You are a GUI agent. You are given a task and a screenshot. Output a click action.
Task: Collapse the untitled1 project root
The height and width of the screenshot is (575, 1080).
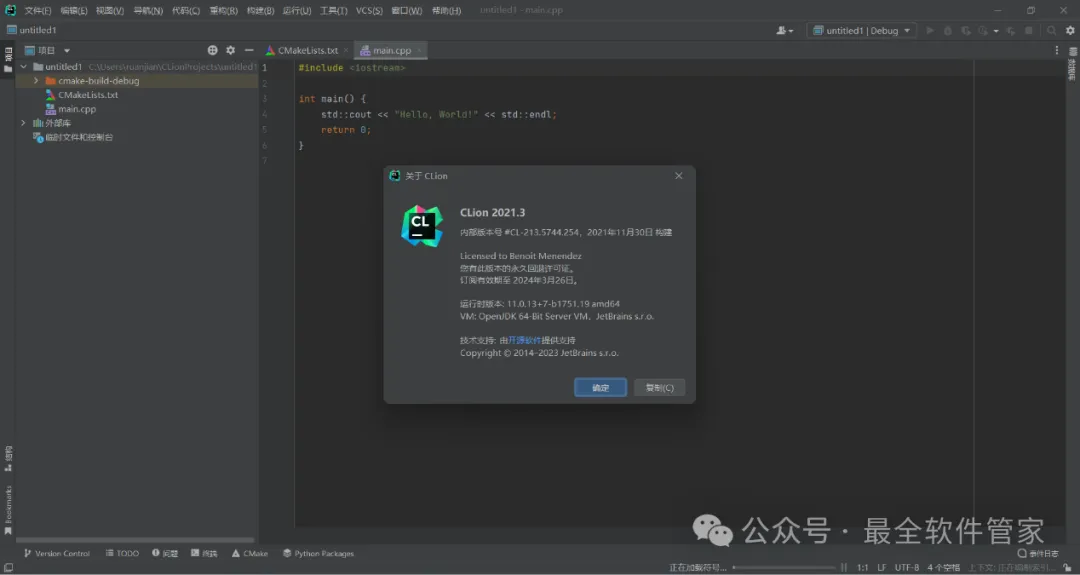point(23,67)
